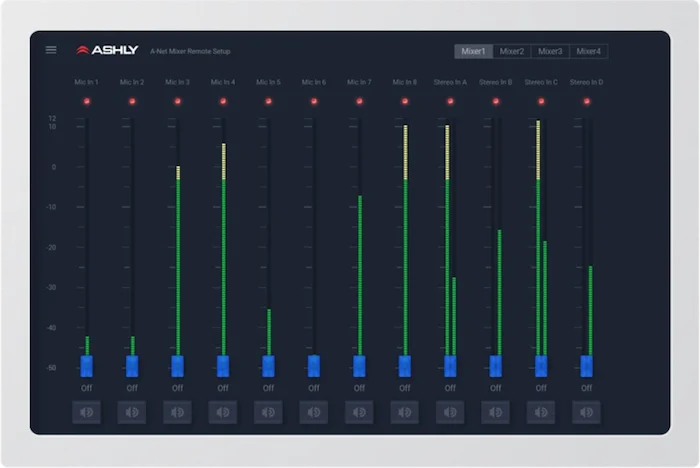
Task: Click the Mic In 7 fader handle
Action: (359, 366)
